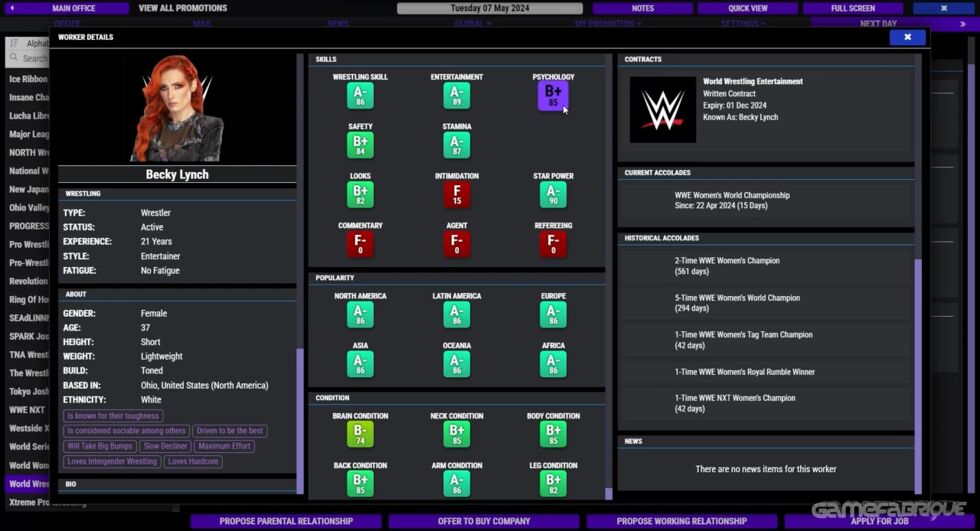The width and height of the screenshot is (980, 531).
Task: Select Ice Ribbon in promotions list
Action: click(28, 79)
